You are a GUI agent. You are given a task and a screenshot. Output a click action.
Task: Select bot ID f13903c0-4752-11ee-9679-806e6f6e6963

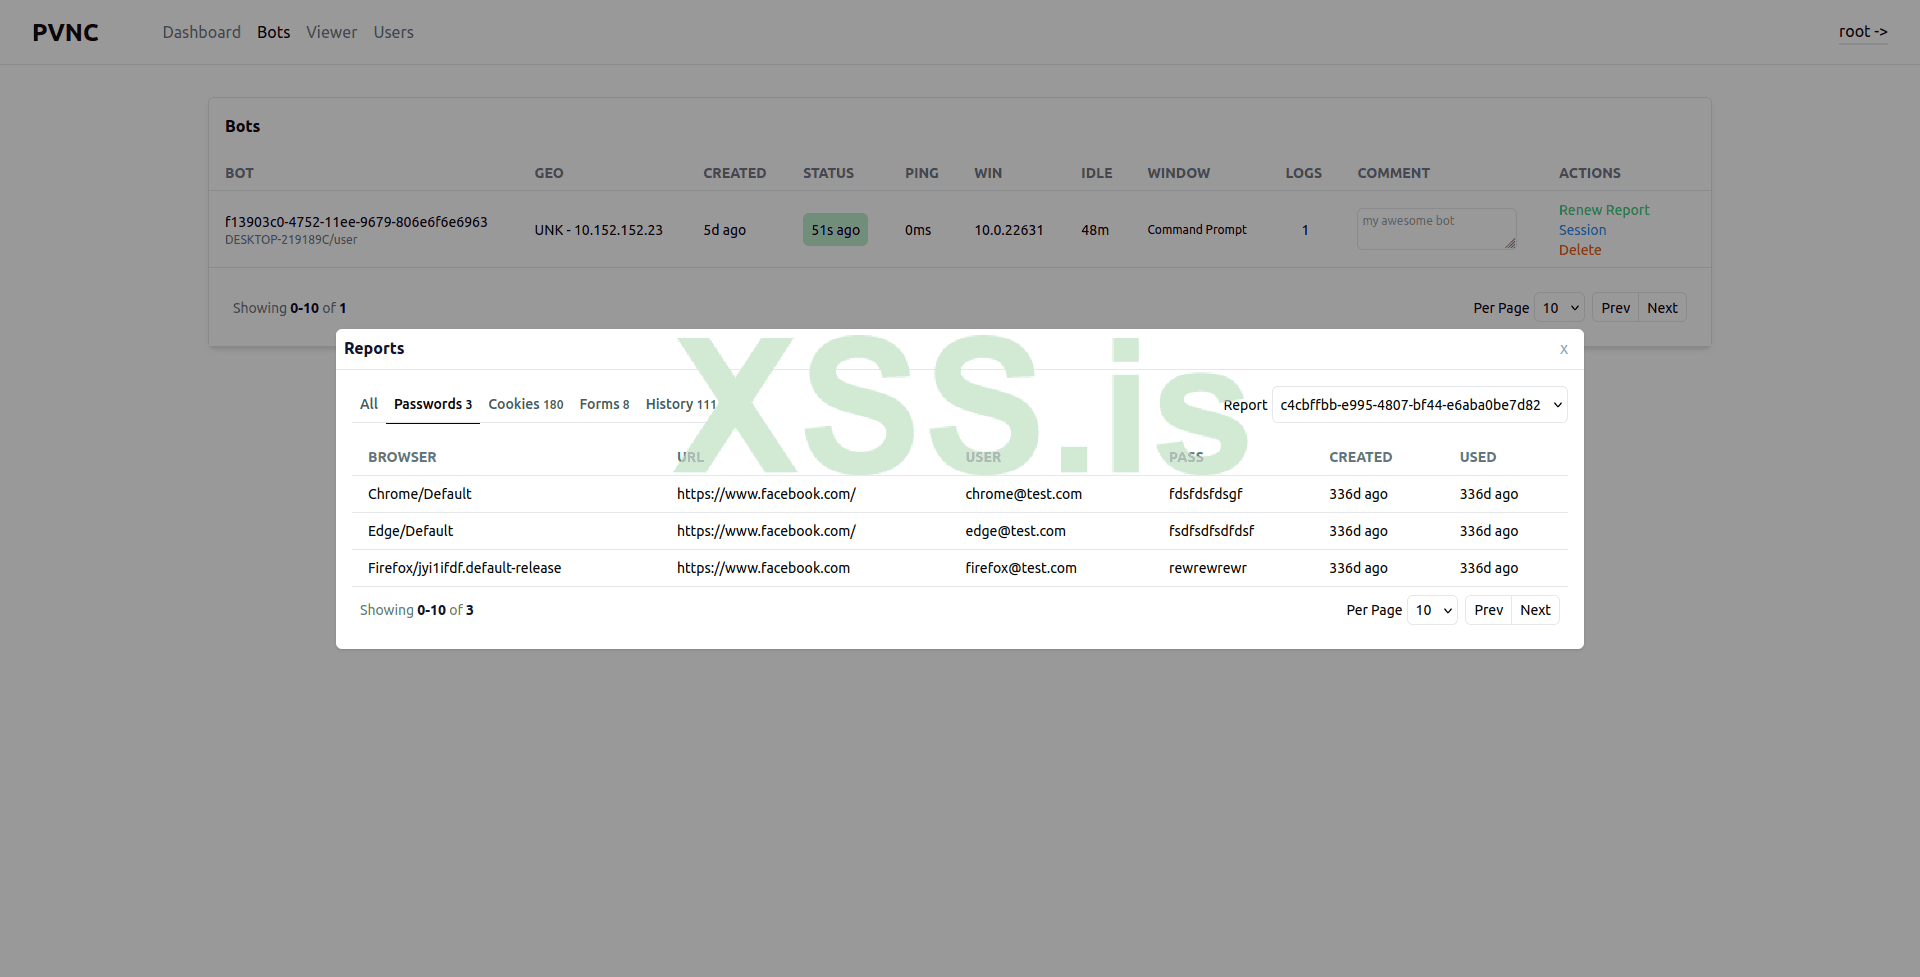356,222
